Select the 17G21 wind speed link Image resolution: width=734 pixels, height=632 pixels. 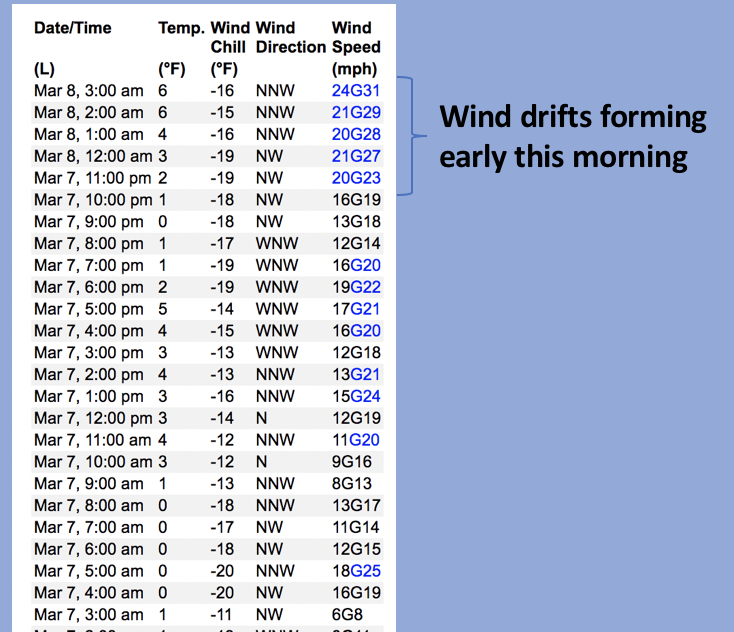click(x=356, y=309)
